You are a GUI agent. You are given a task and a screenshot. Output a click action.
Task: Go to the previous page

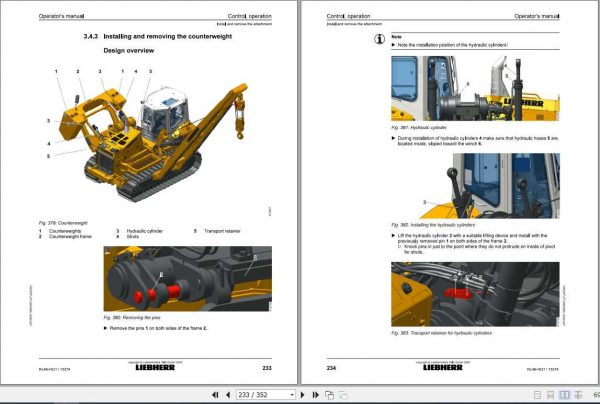coord(228,395)
